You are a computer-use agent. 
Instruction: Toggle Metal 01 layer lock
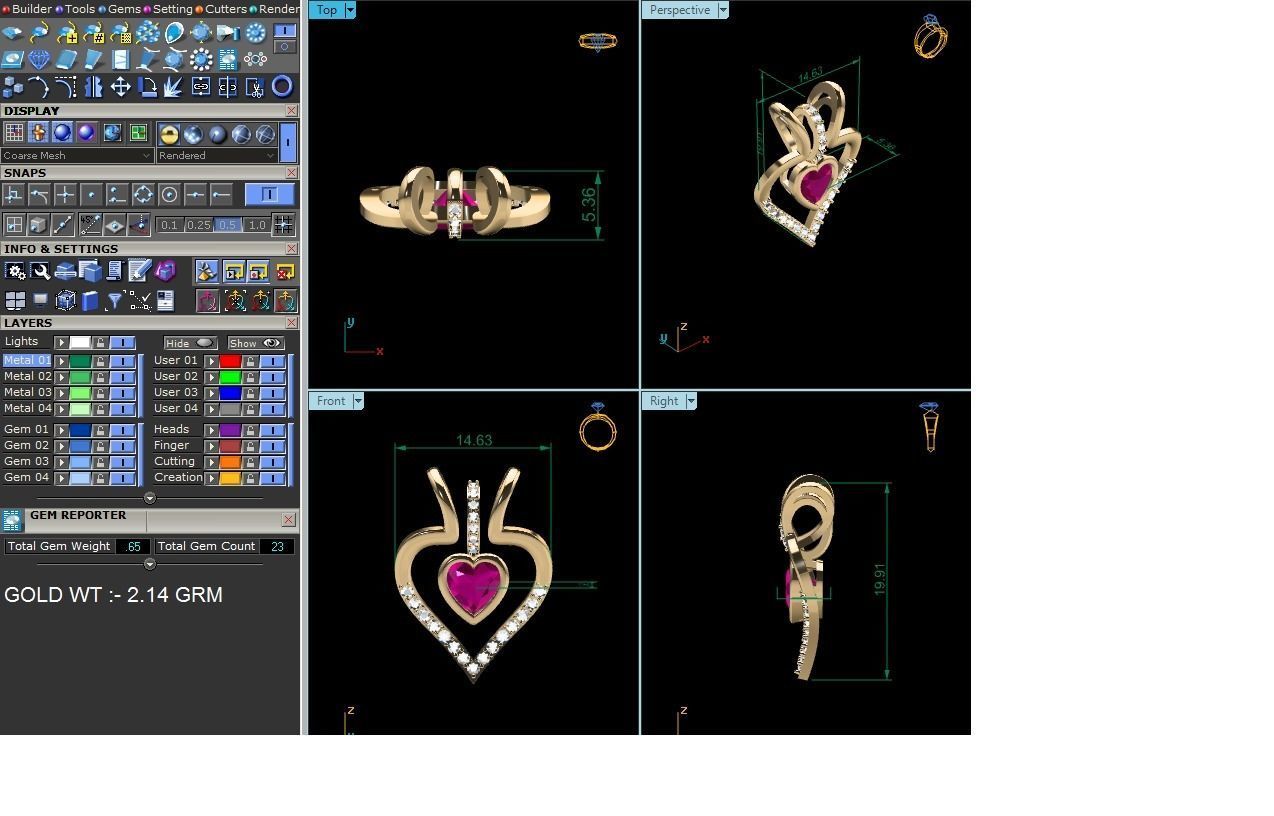(100, 361)
